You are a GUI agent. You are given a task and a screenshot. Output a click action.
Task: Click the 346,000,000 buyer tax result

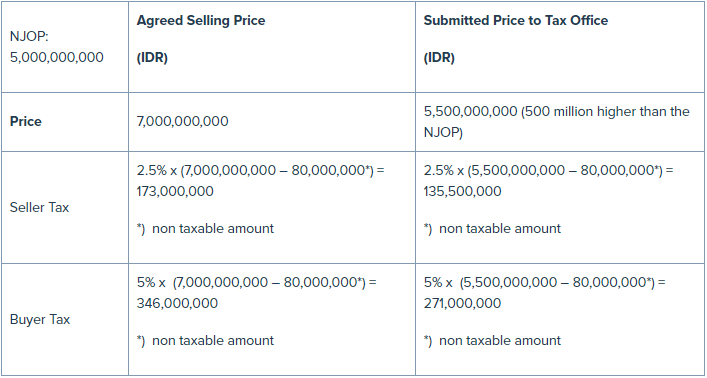point(177,303)
